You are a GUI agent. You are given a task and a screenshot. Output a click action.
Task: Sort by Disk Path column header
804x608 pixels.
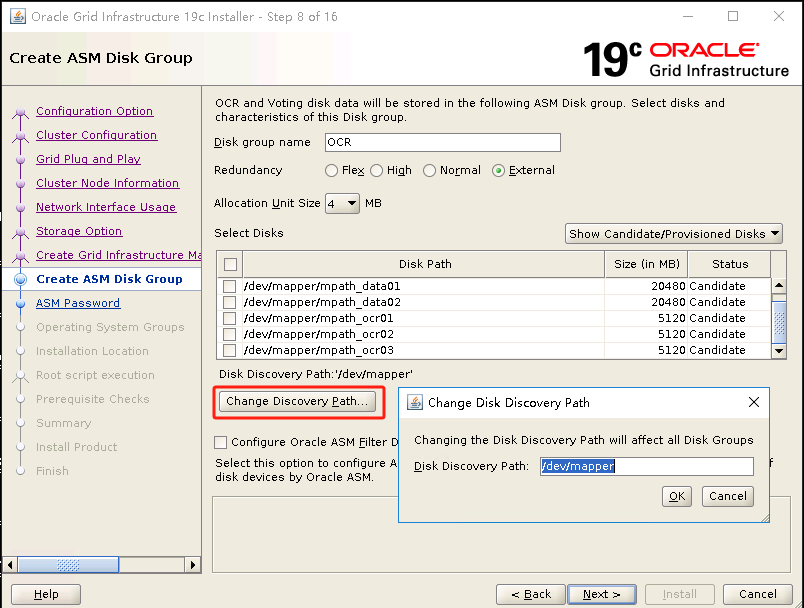click(424, 264)
